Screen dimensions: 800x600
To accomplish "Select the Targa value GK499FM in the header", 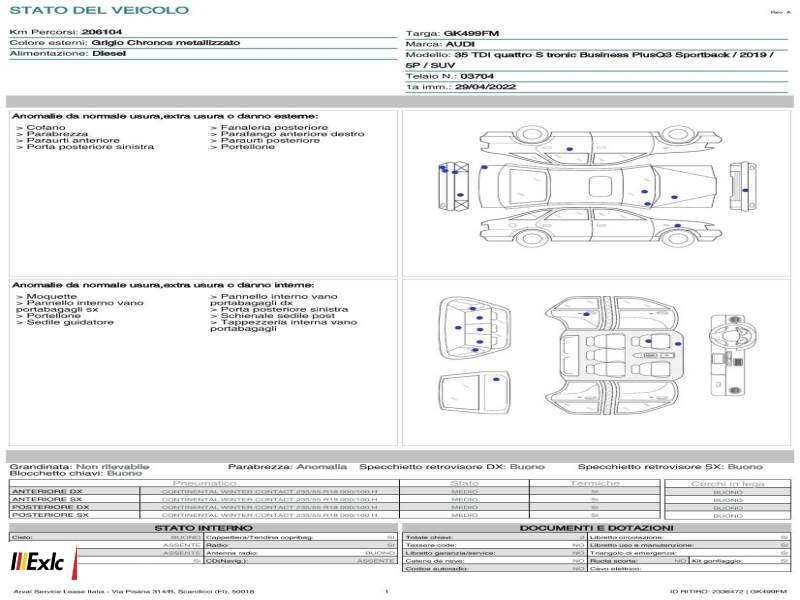I will coord(471,34).
